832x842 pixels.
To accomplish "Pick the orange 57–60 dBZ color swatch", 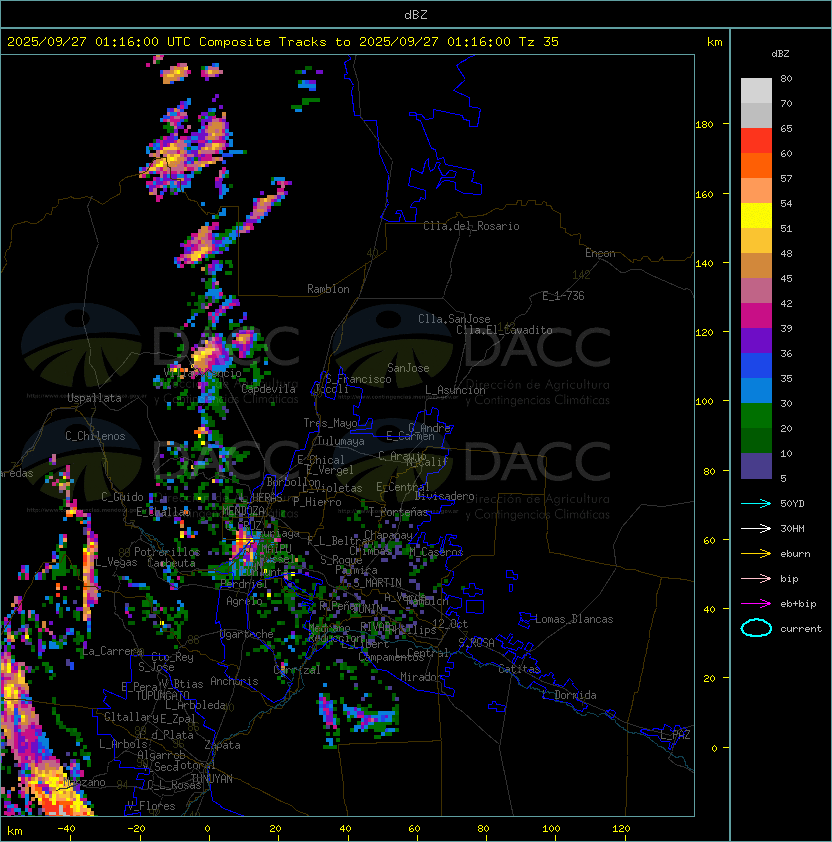I will click(756, 165).
